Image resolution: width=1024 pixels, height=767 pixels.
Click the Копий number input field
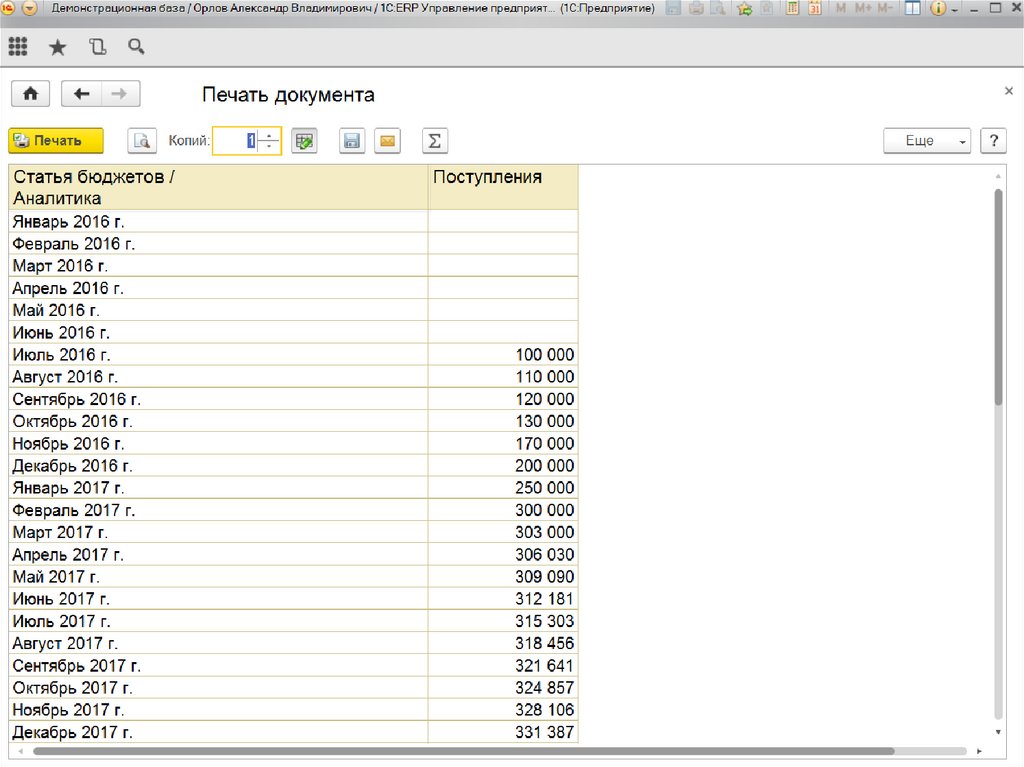[x=237, y=141]
